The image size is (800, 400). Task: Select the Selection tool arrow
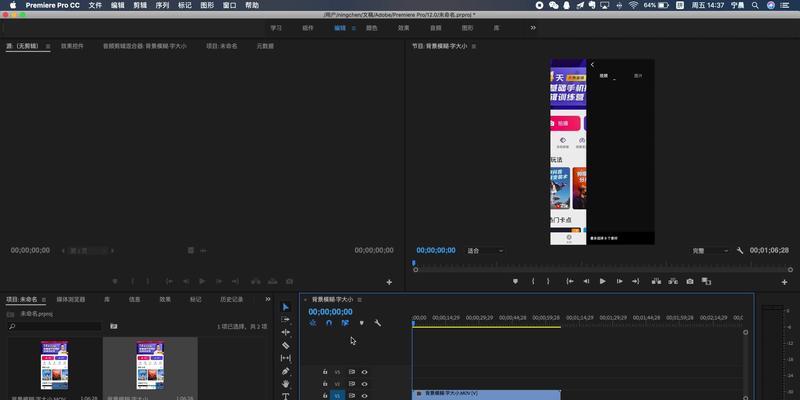coord(285,307)
